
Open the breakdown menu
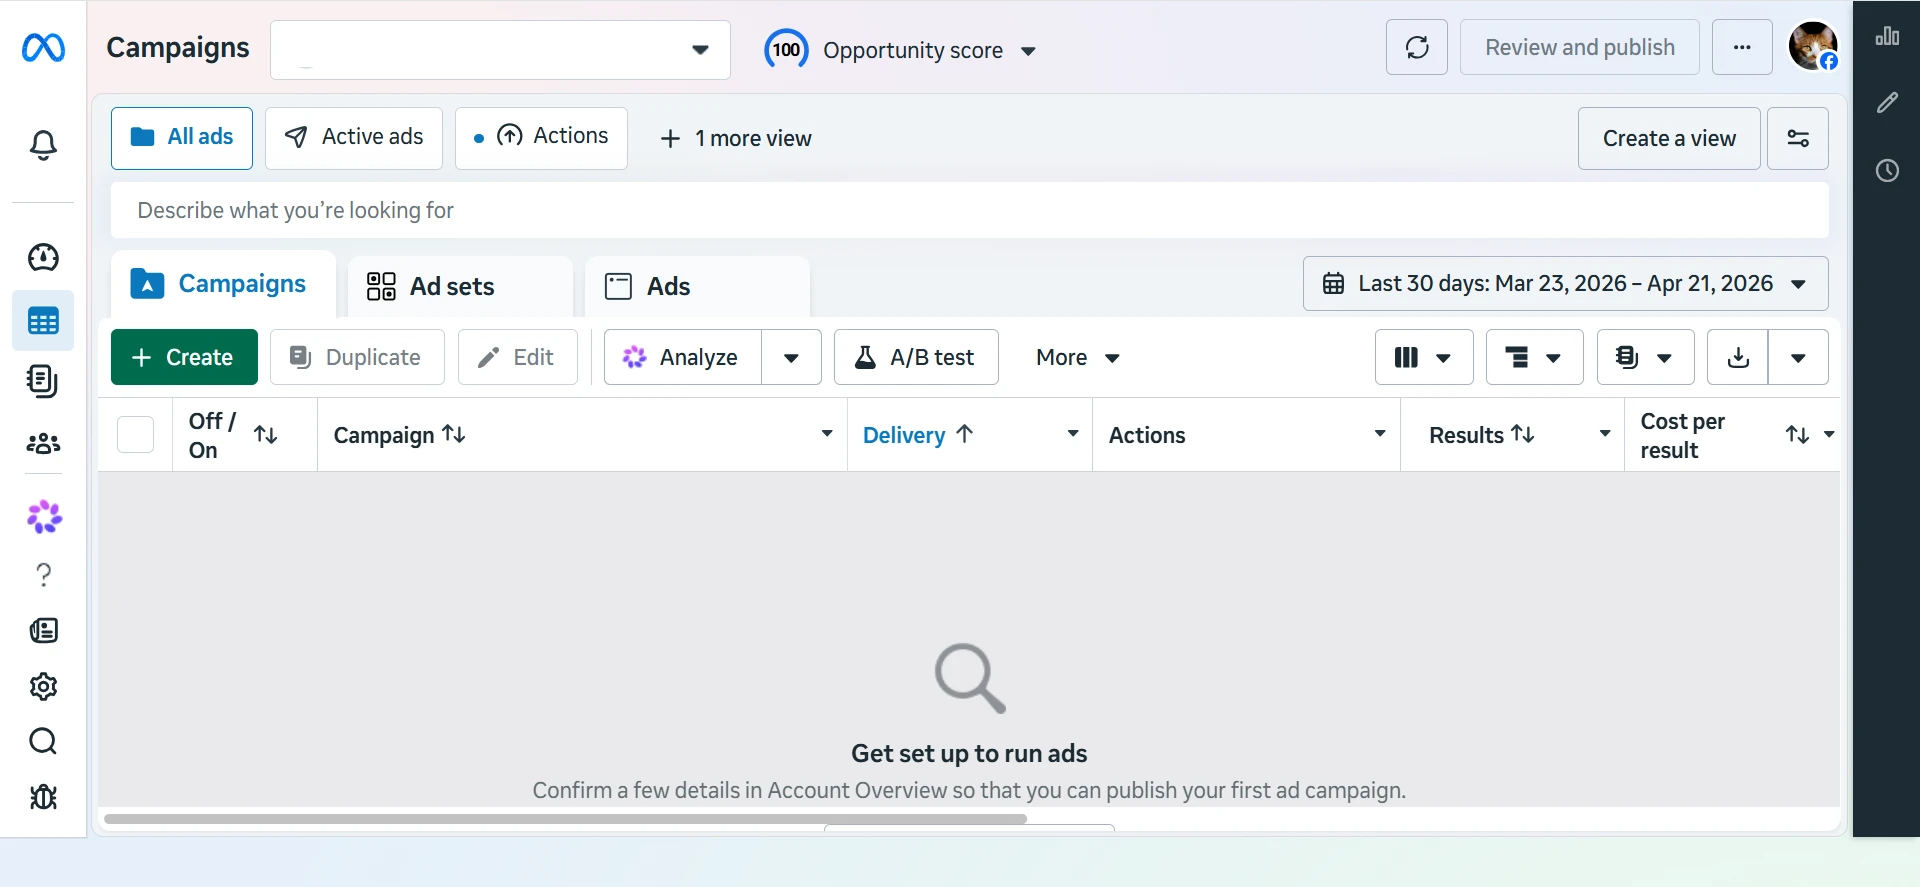point(1535,357)
